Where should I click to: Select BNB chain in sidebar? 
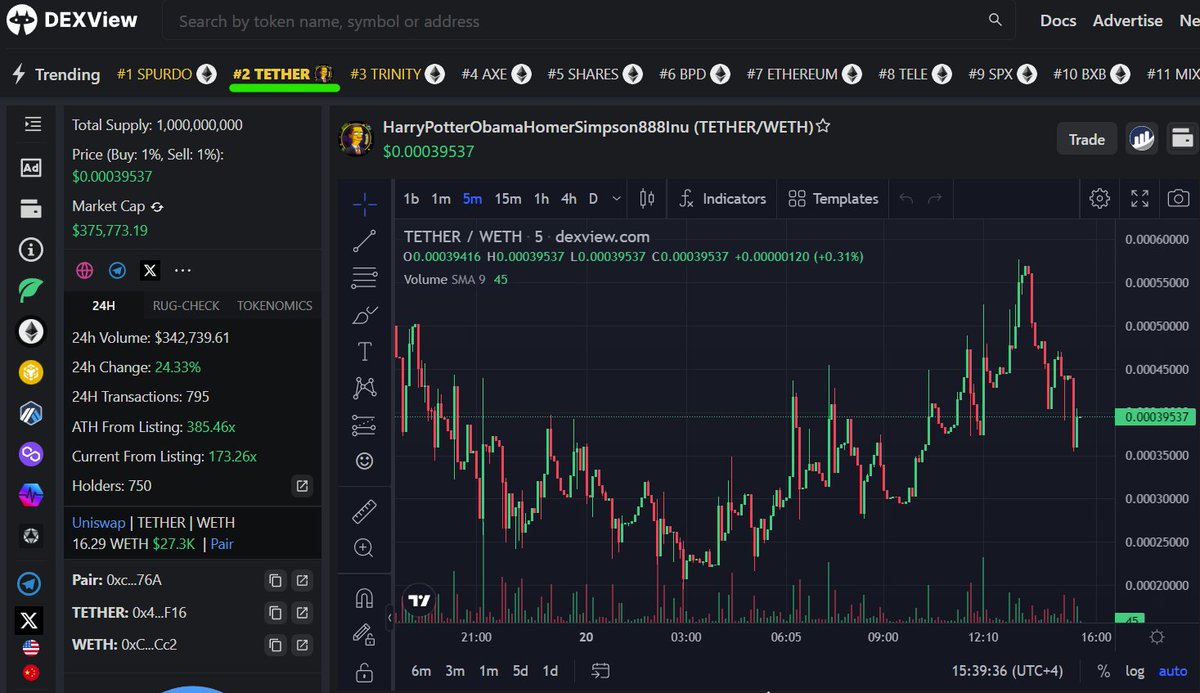[31, 372]
